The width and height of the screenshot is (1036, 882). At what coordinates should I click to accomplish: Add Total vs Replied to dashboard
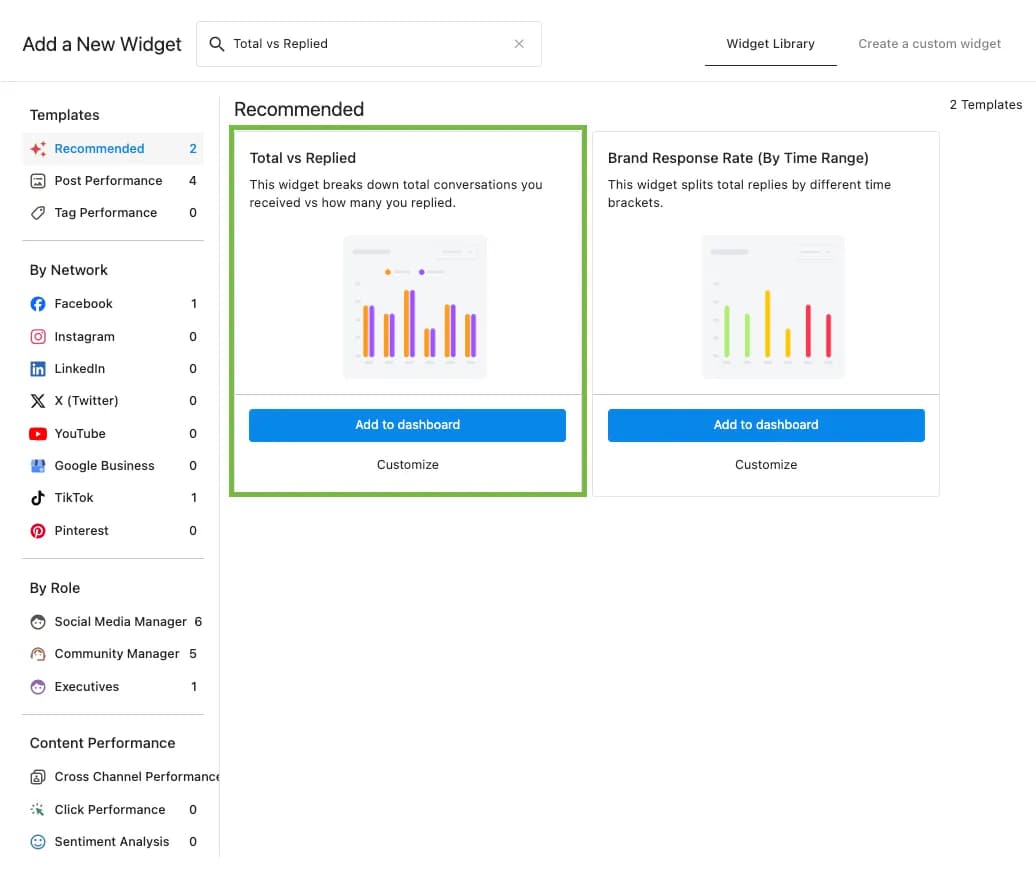(407, 425)
